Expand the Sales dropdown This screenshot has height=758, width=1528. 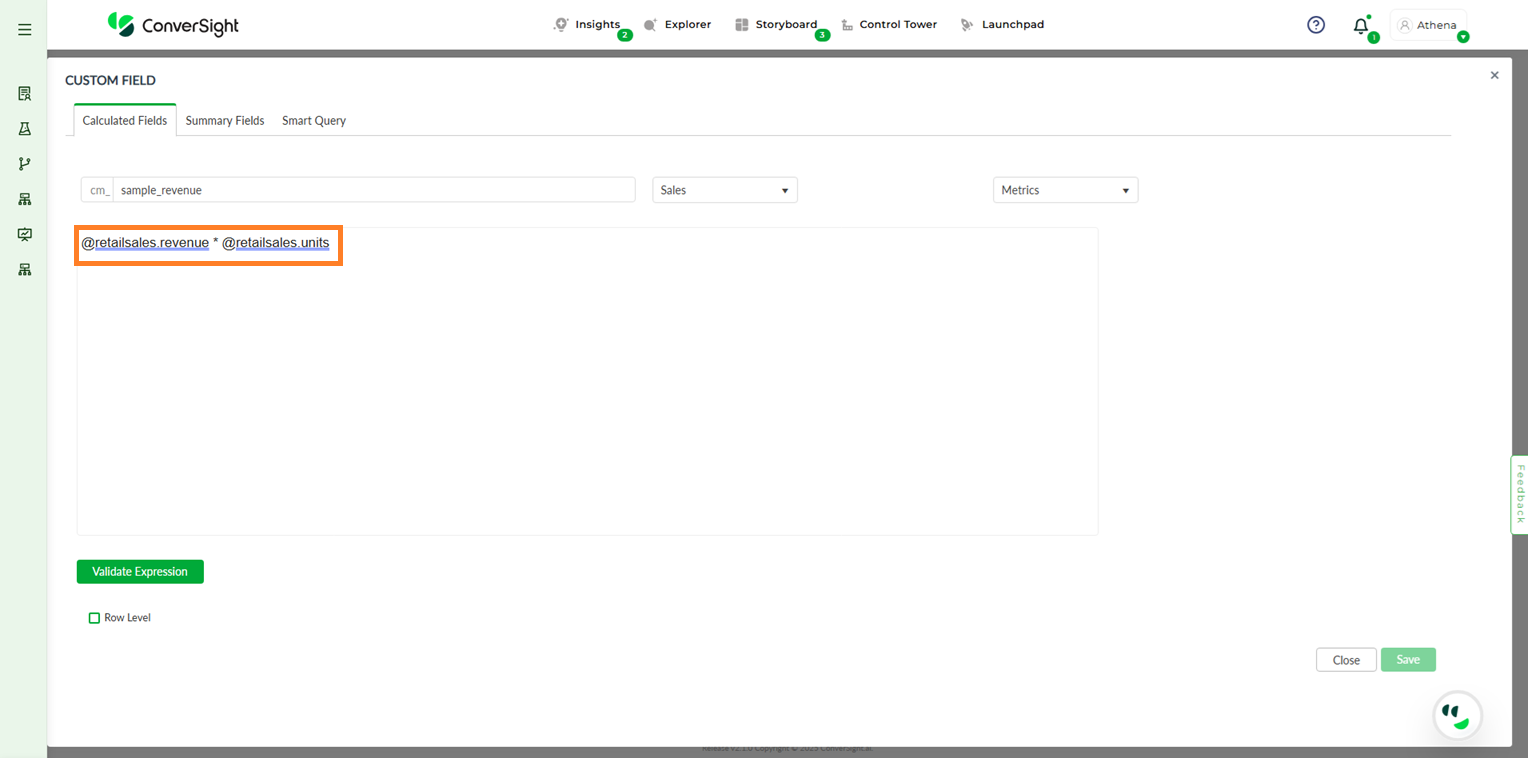point(724,190)
